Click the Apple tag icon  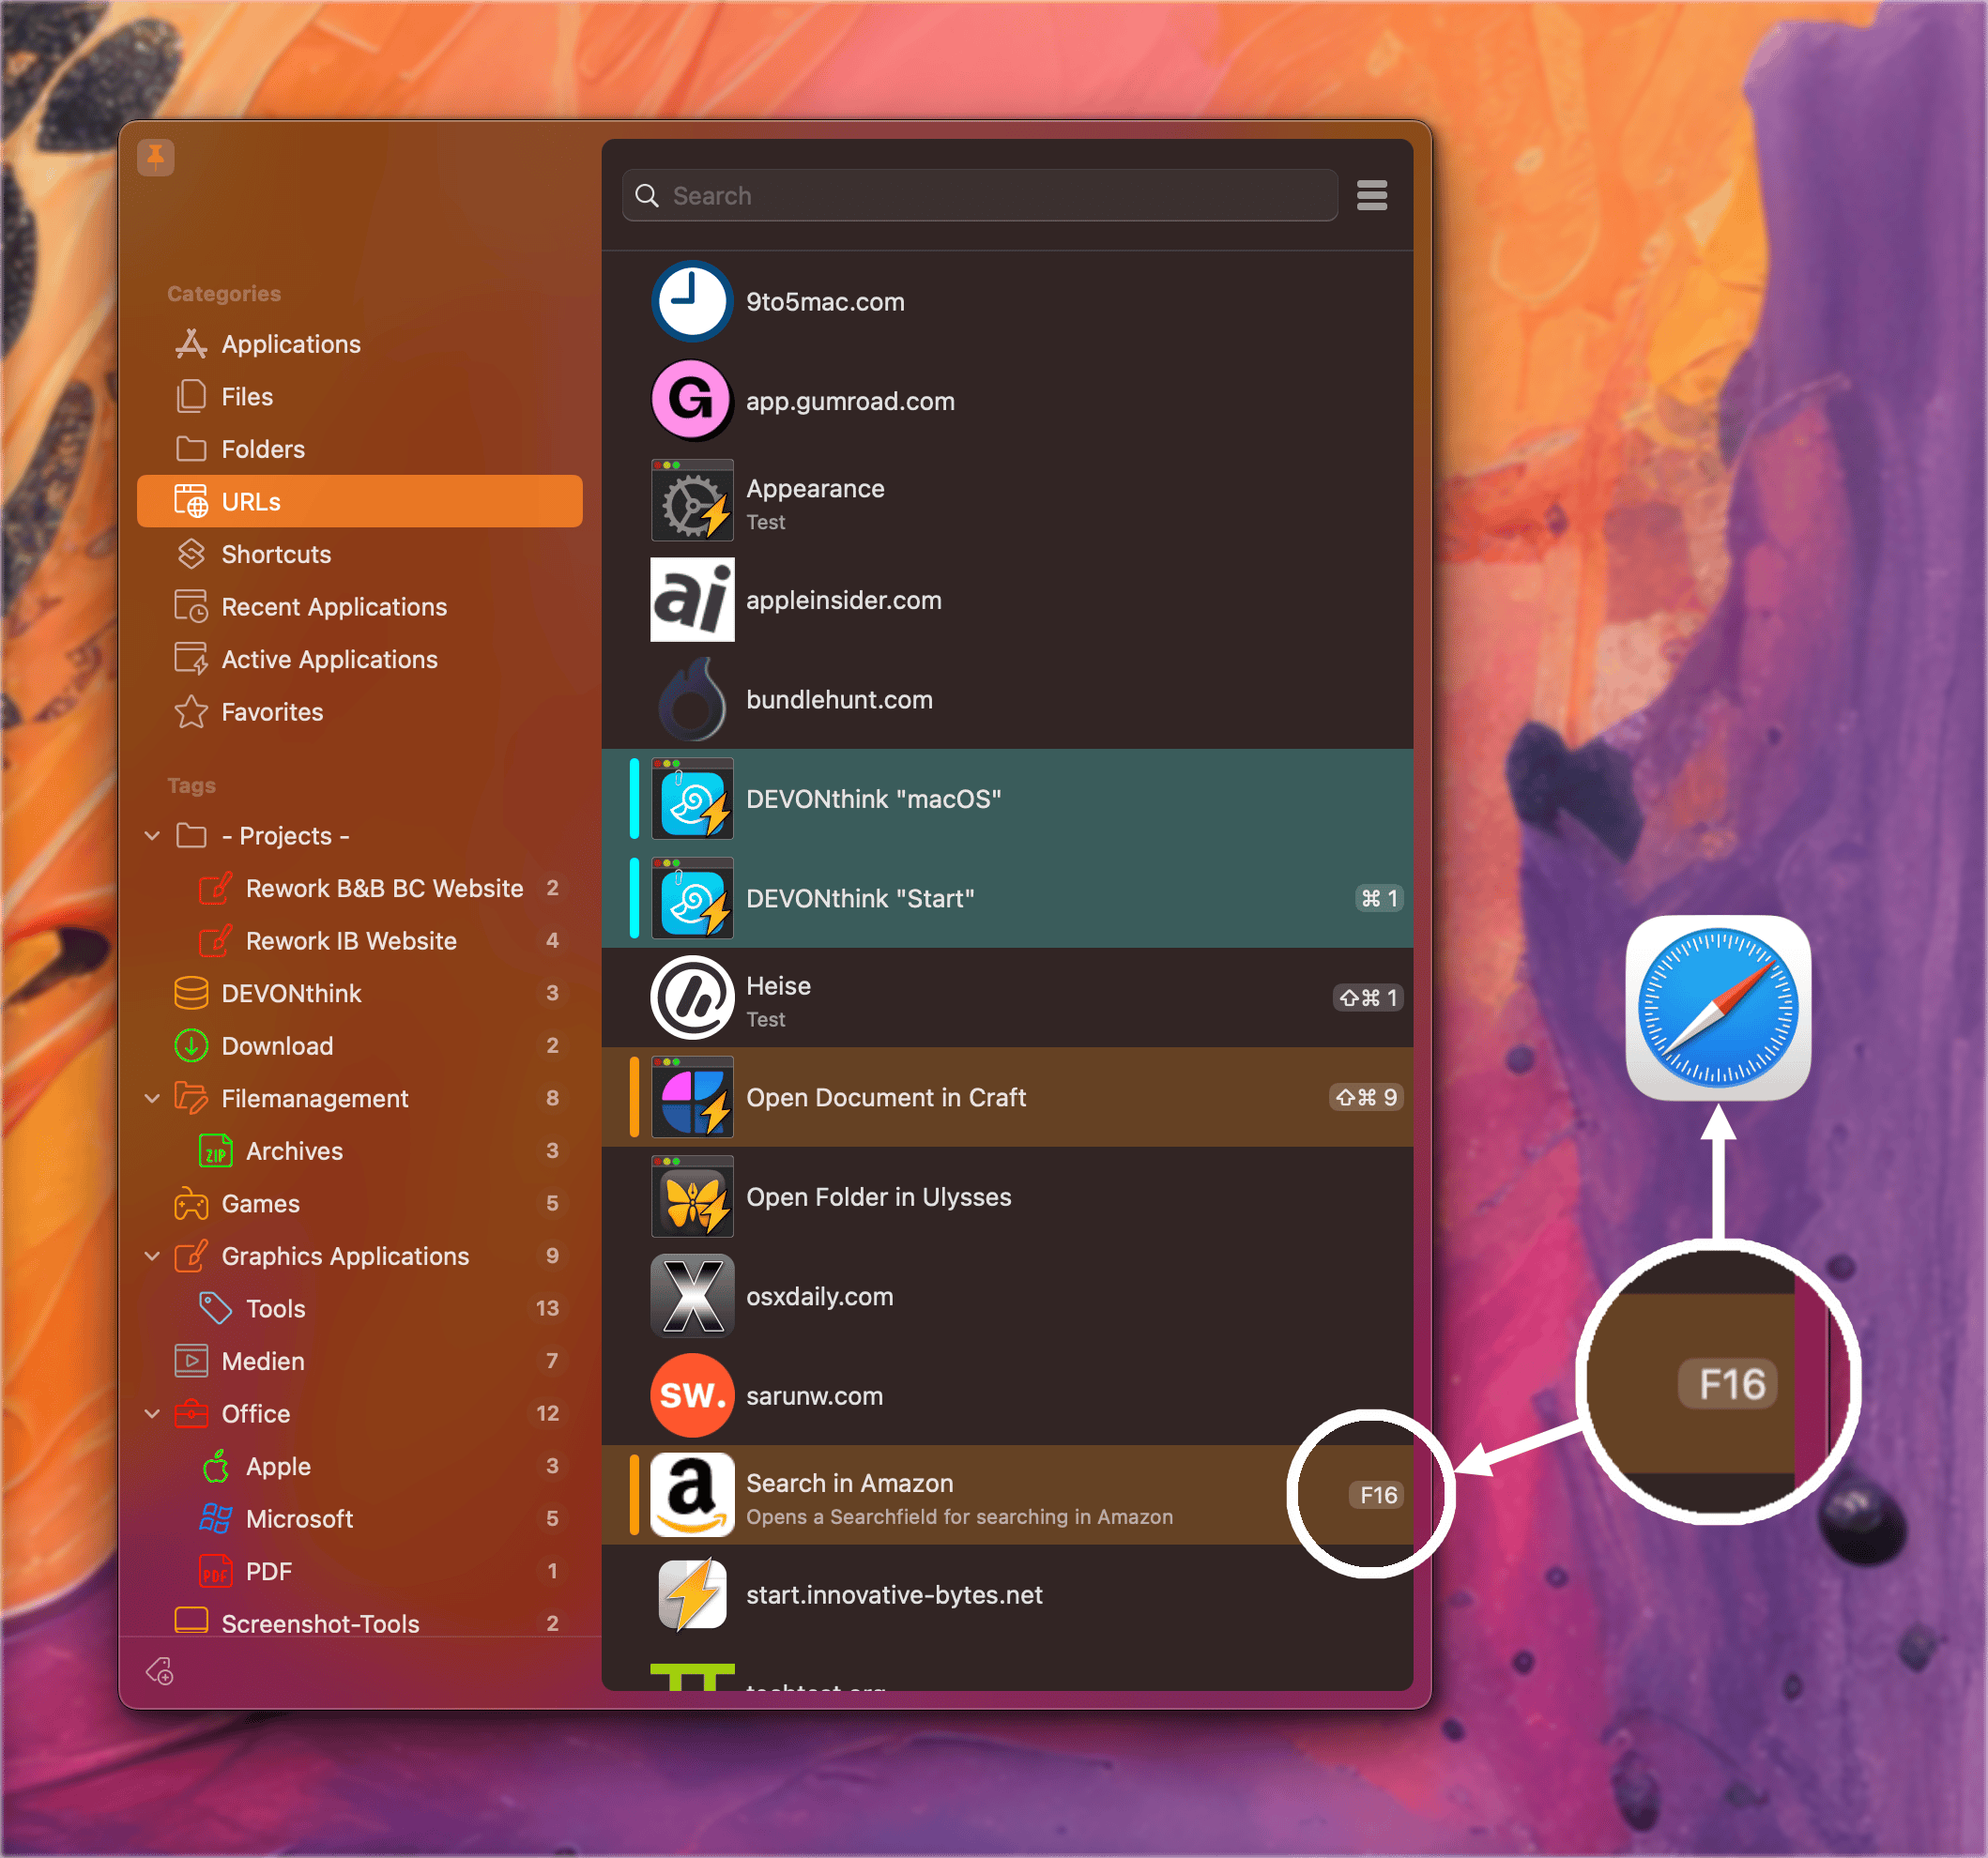click(x=216, y=1466)
